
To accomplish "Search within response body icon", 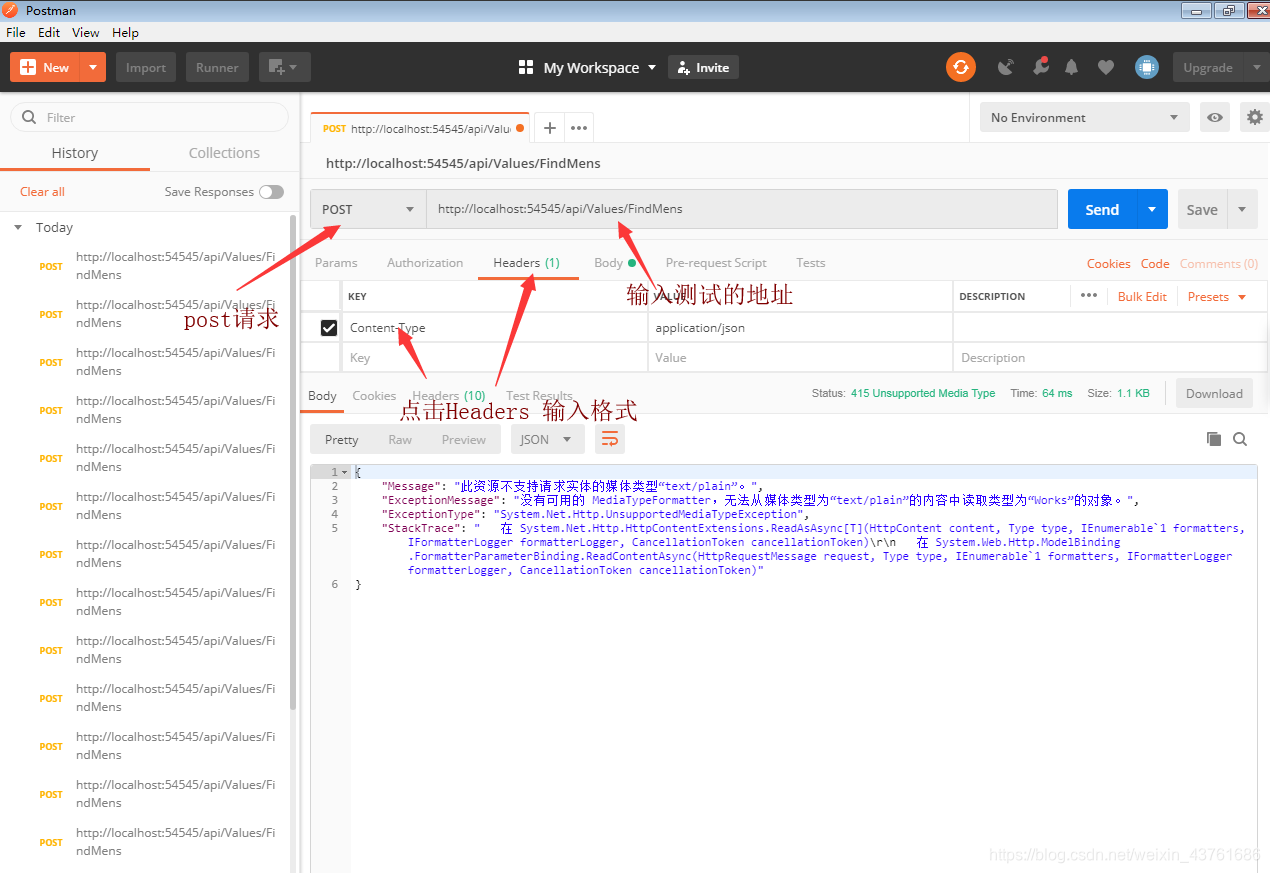I will coord(1240,439).
